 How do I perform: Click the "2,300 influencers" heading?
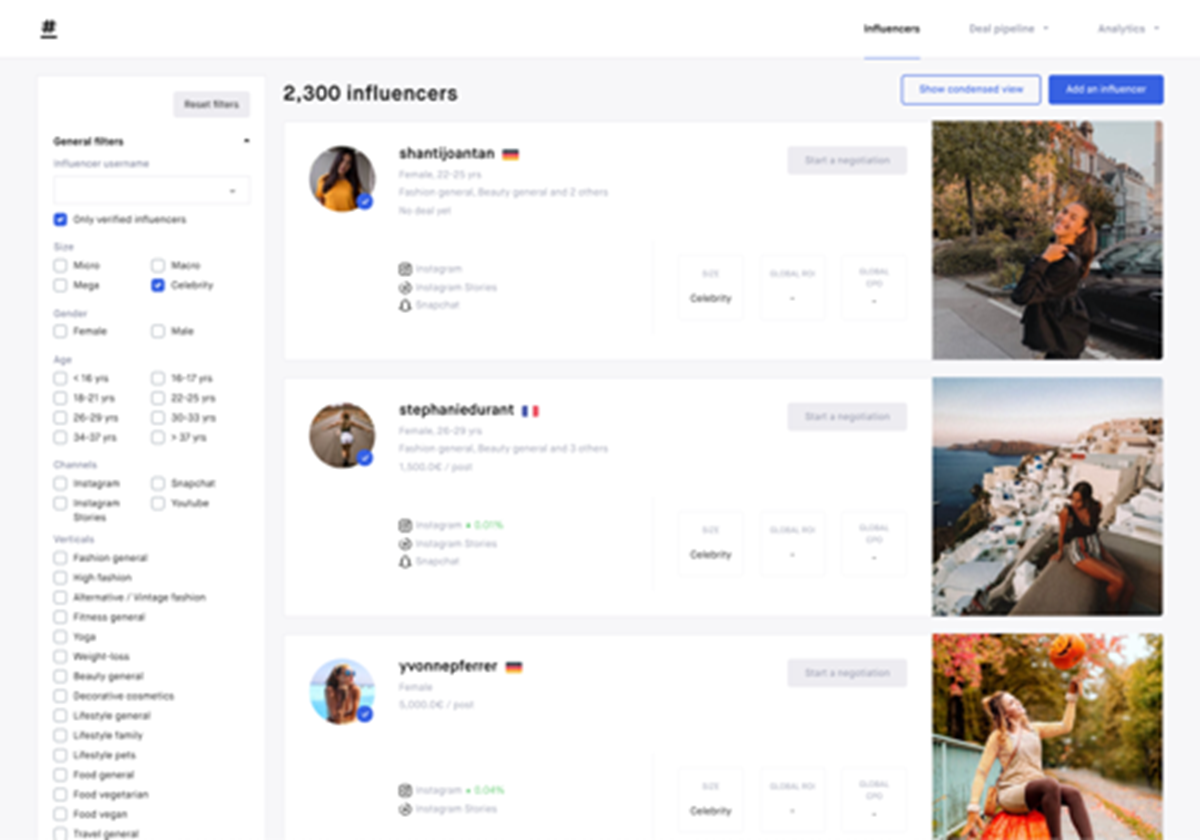pyautogui.click(x=370, y=94)
